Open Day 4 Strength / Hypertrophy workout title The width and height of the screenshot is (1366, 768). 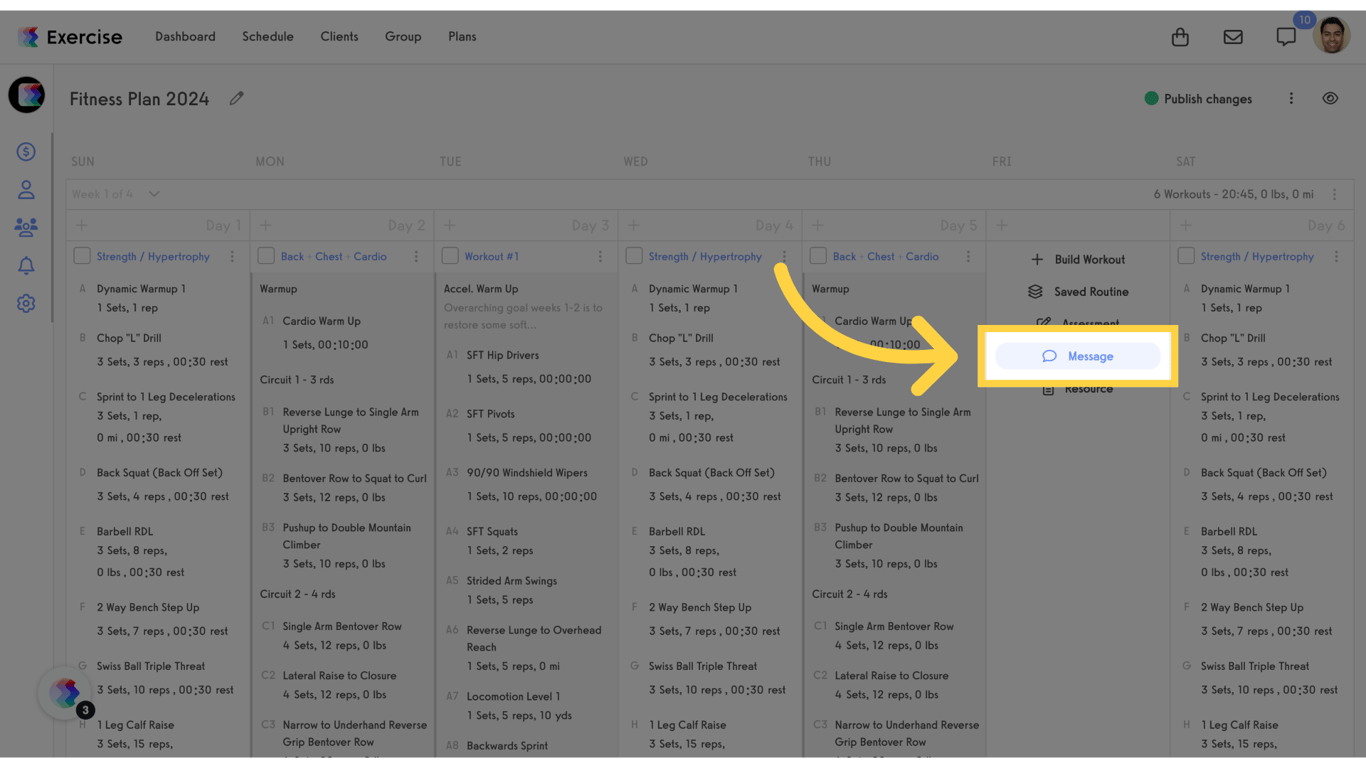(x=705, y=257)
